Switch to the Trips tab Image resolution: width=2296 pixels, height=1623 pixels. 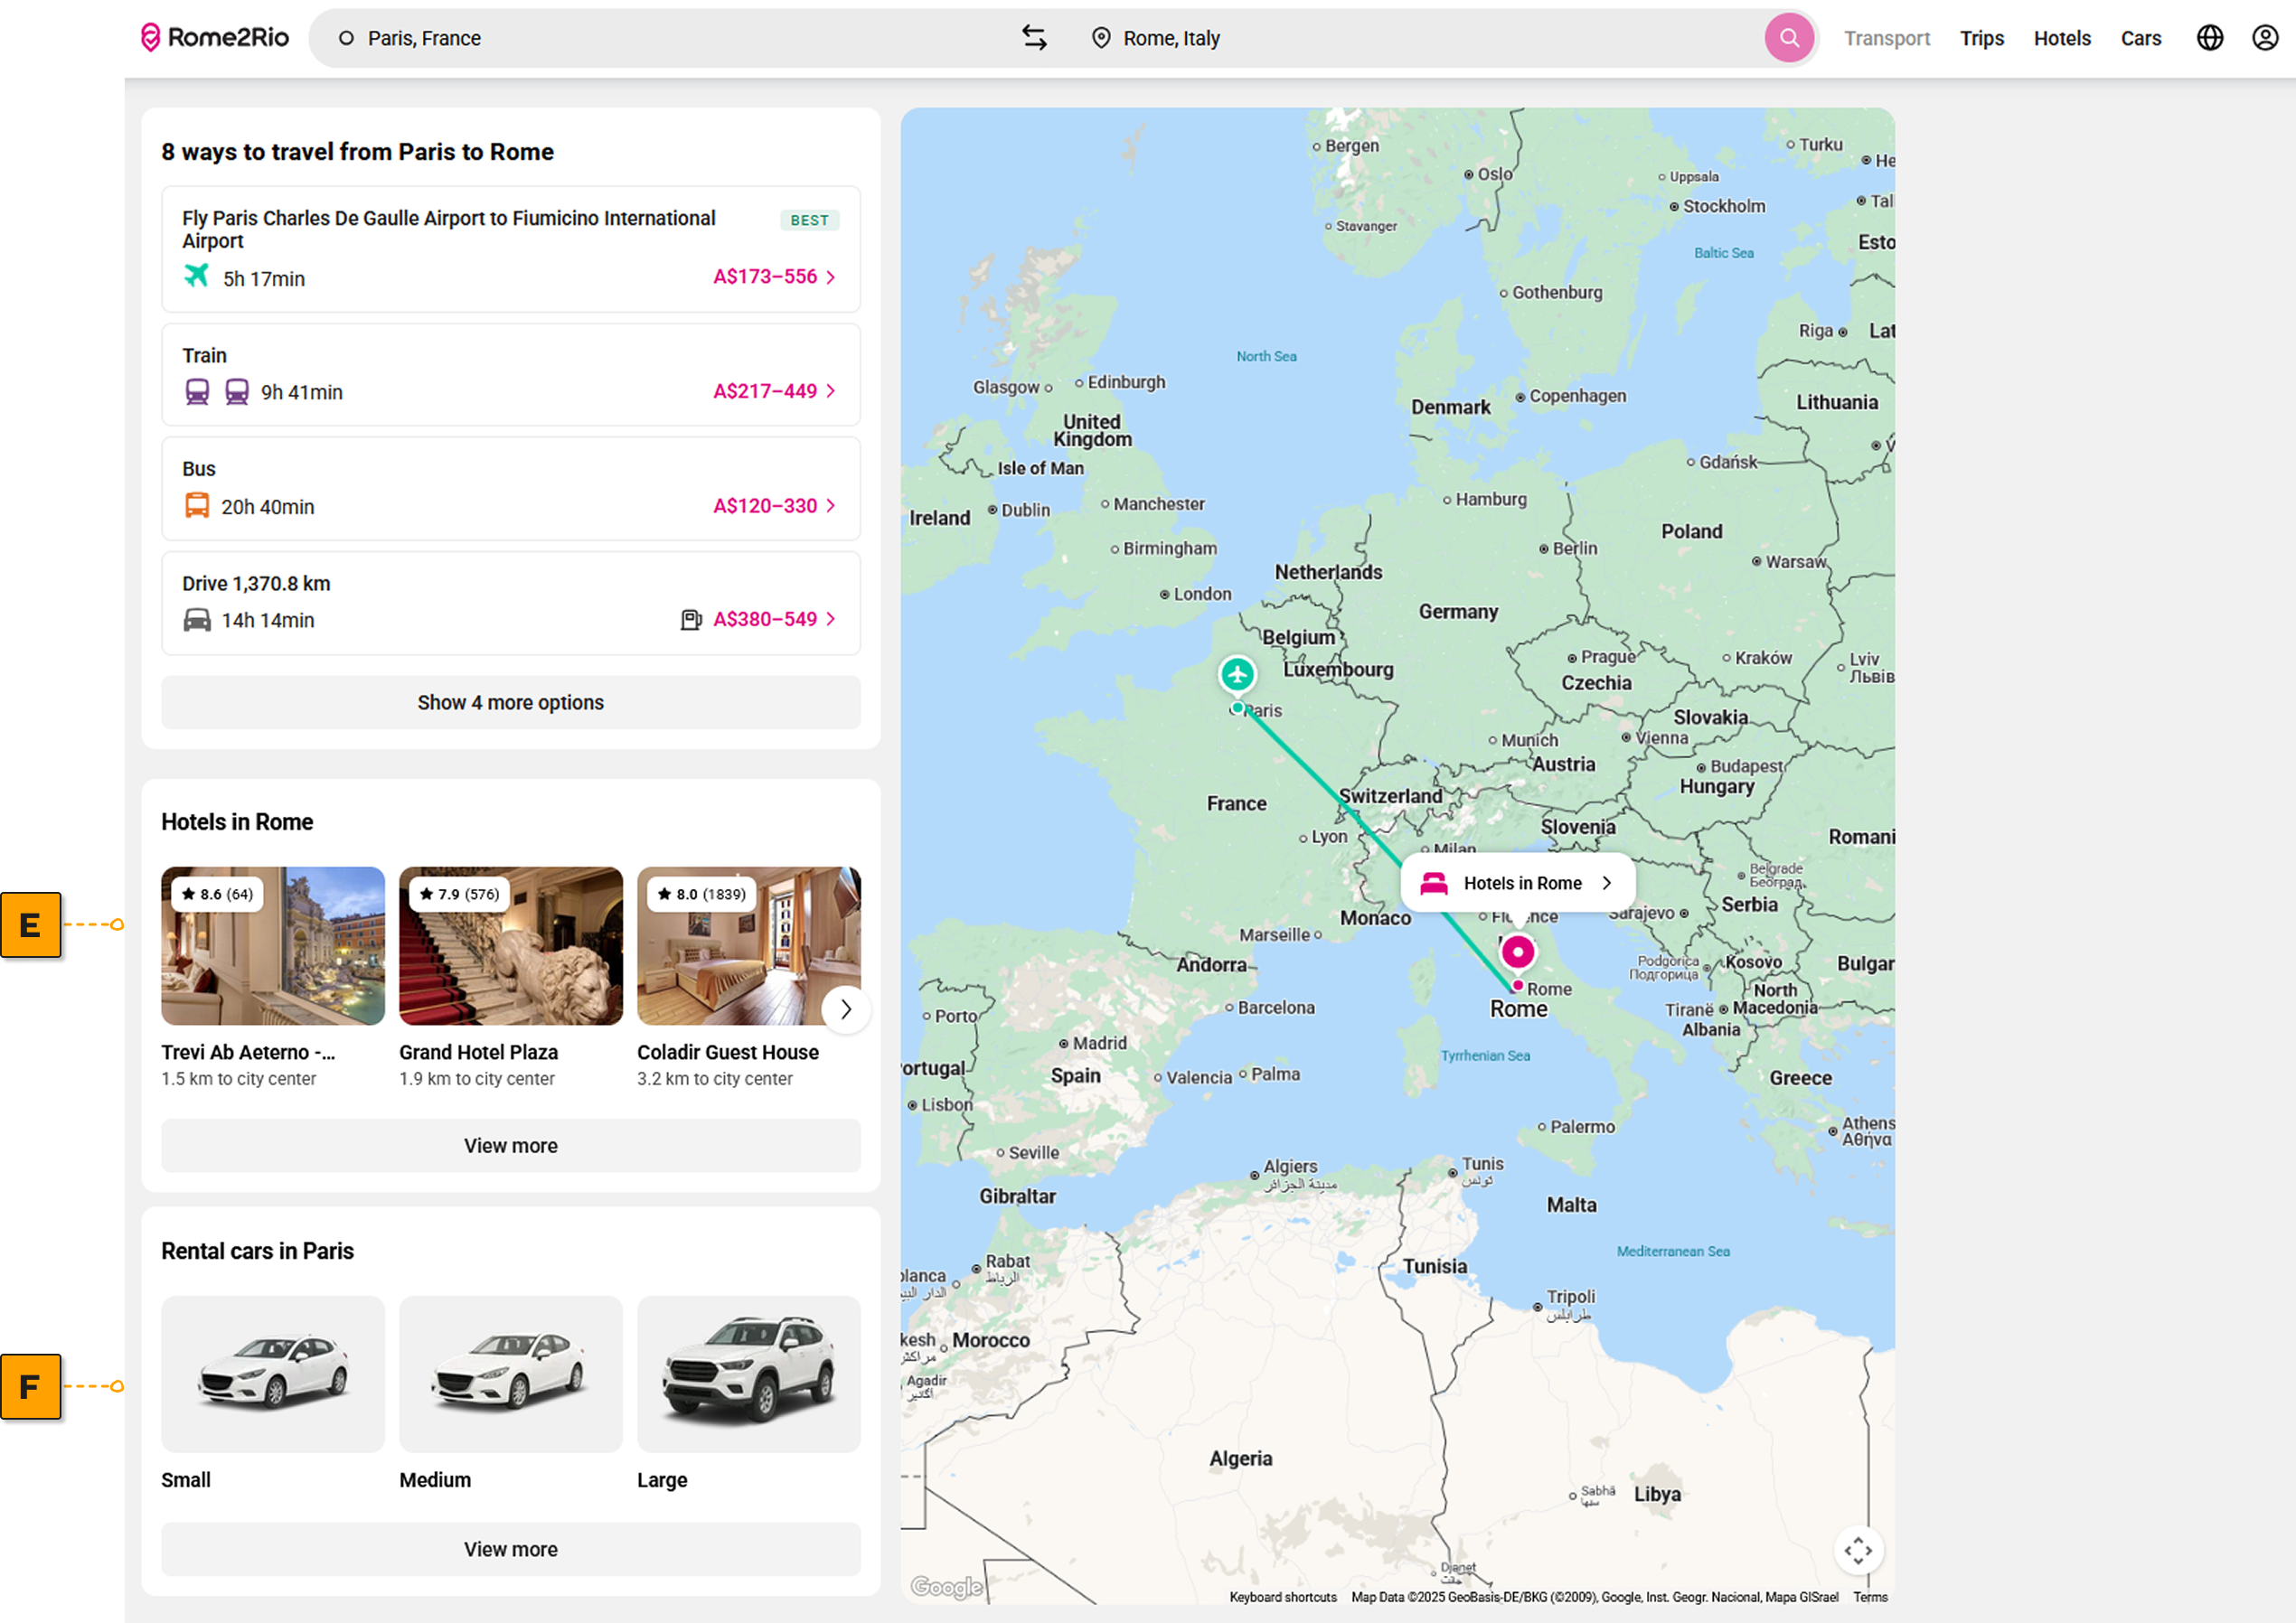click(x=1981, y=38)
